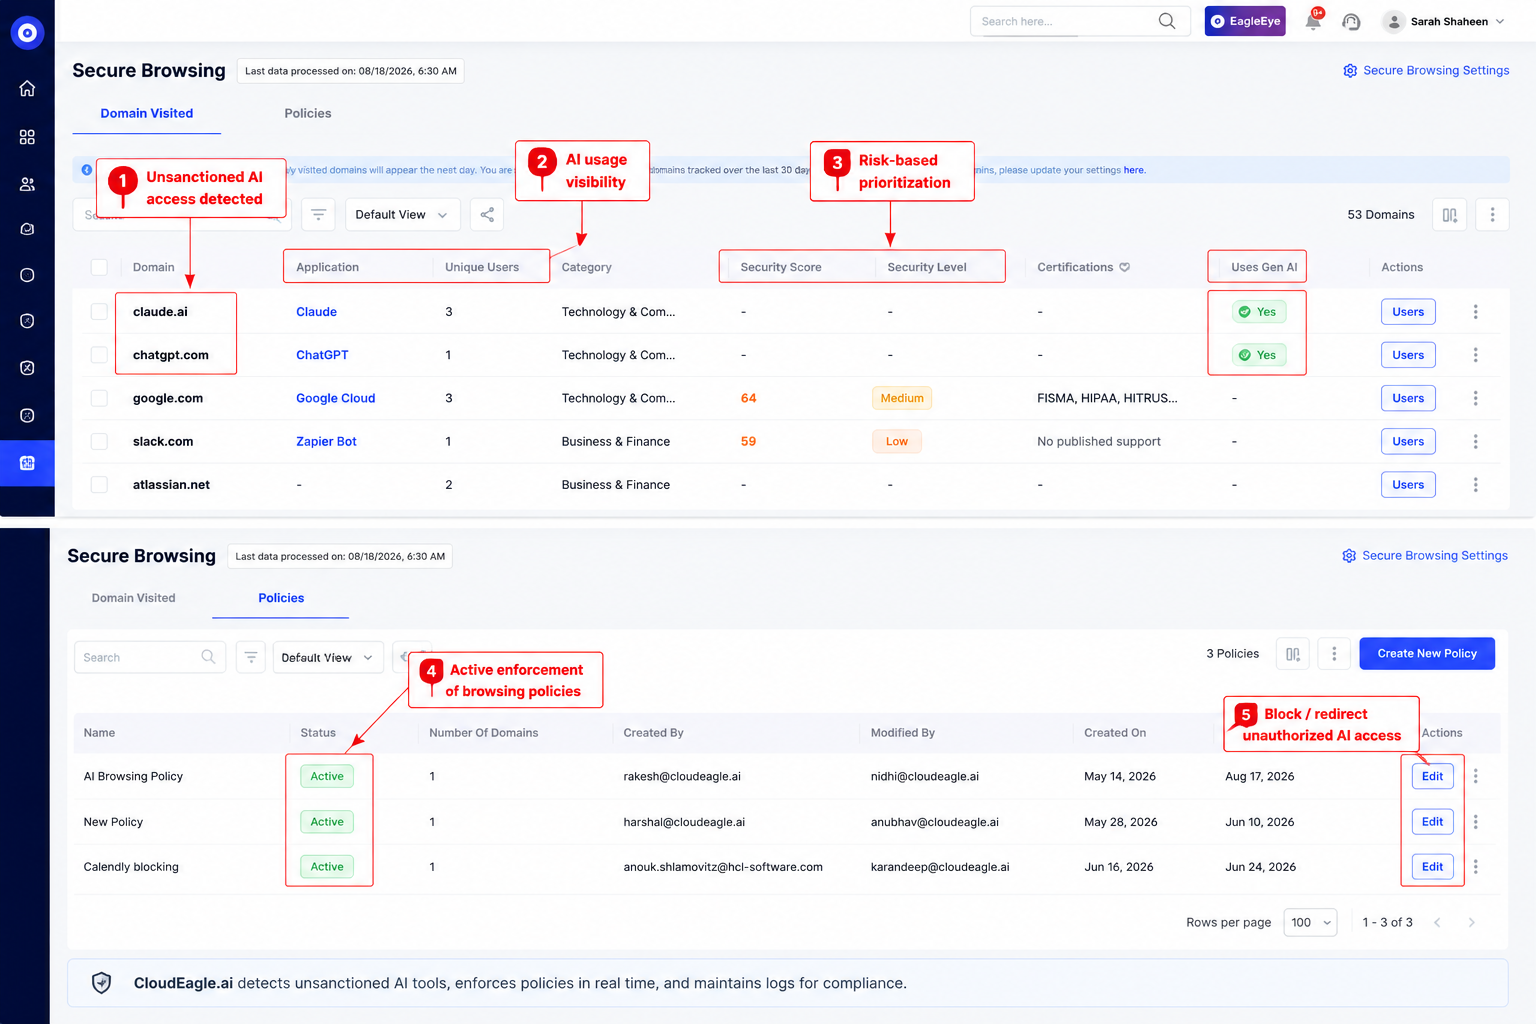Image resolution: width=1536 pixels, height=1024 pixels.
Task: Open row actions menu for slack.com
Action: tap(1475, 441)
